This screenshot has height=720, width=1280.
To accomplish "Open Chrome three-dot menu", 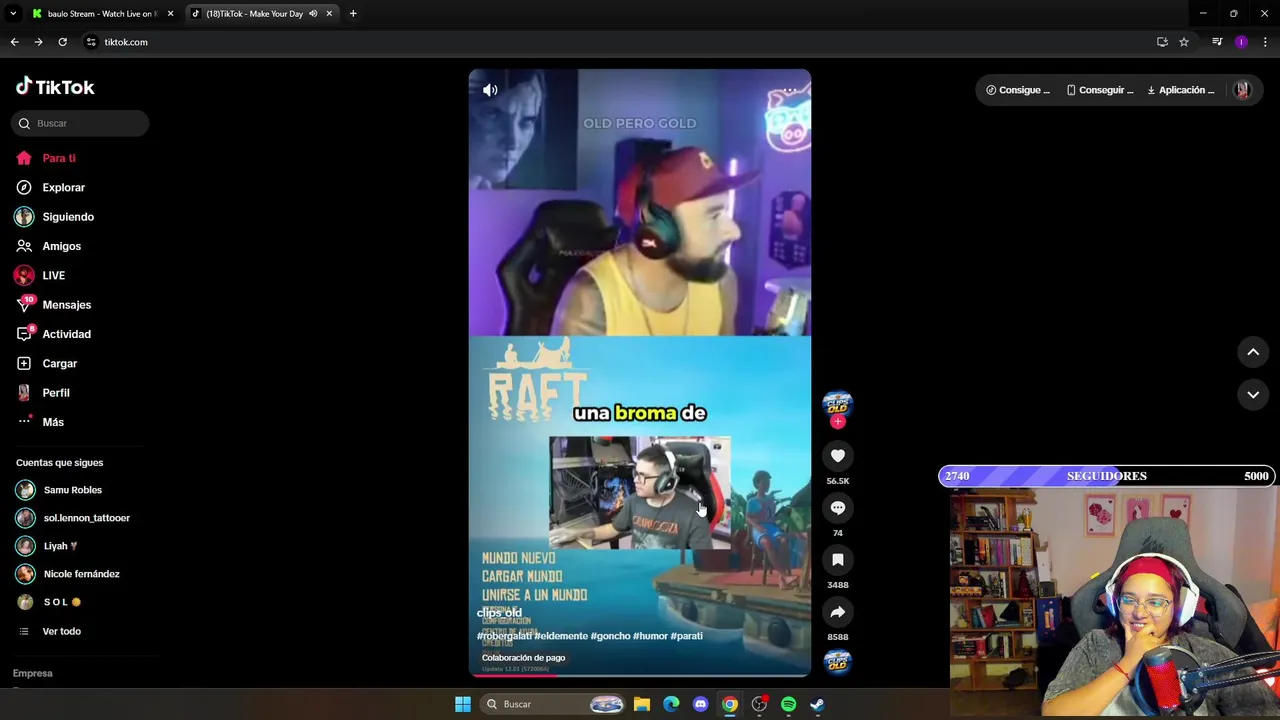I will coord(1266,42).
